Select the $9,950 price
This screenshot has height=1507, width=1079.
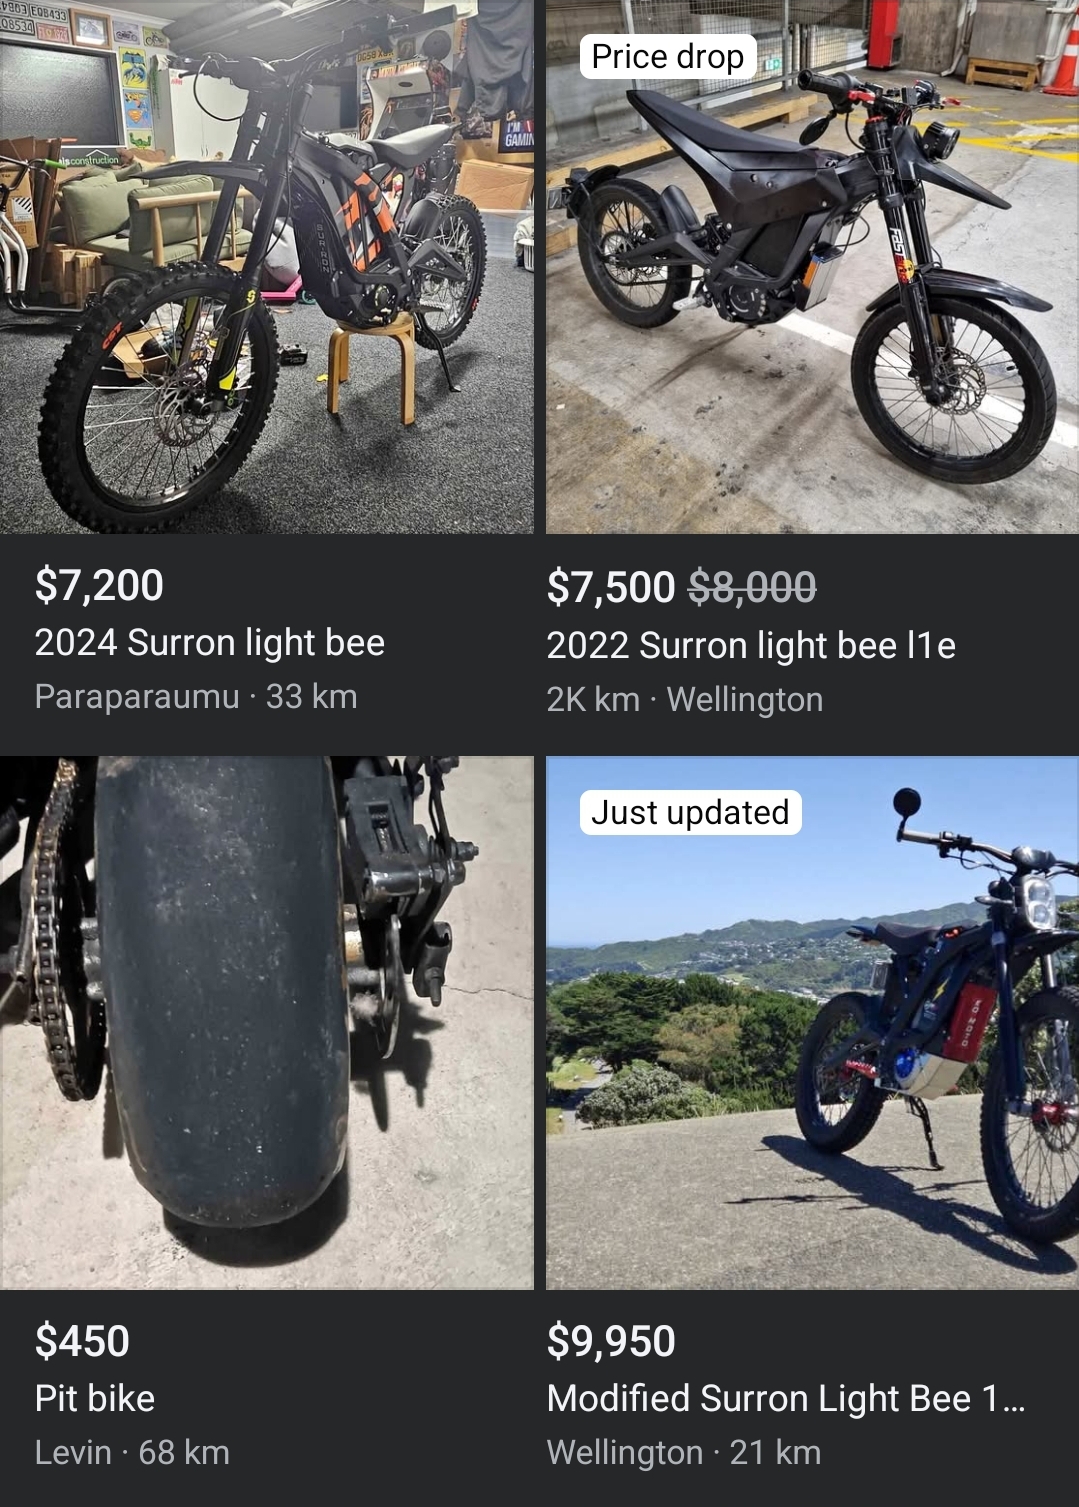pyautogui.click(x=611, y=1341)
